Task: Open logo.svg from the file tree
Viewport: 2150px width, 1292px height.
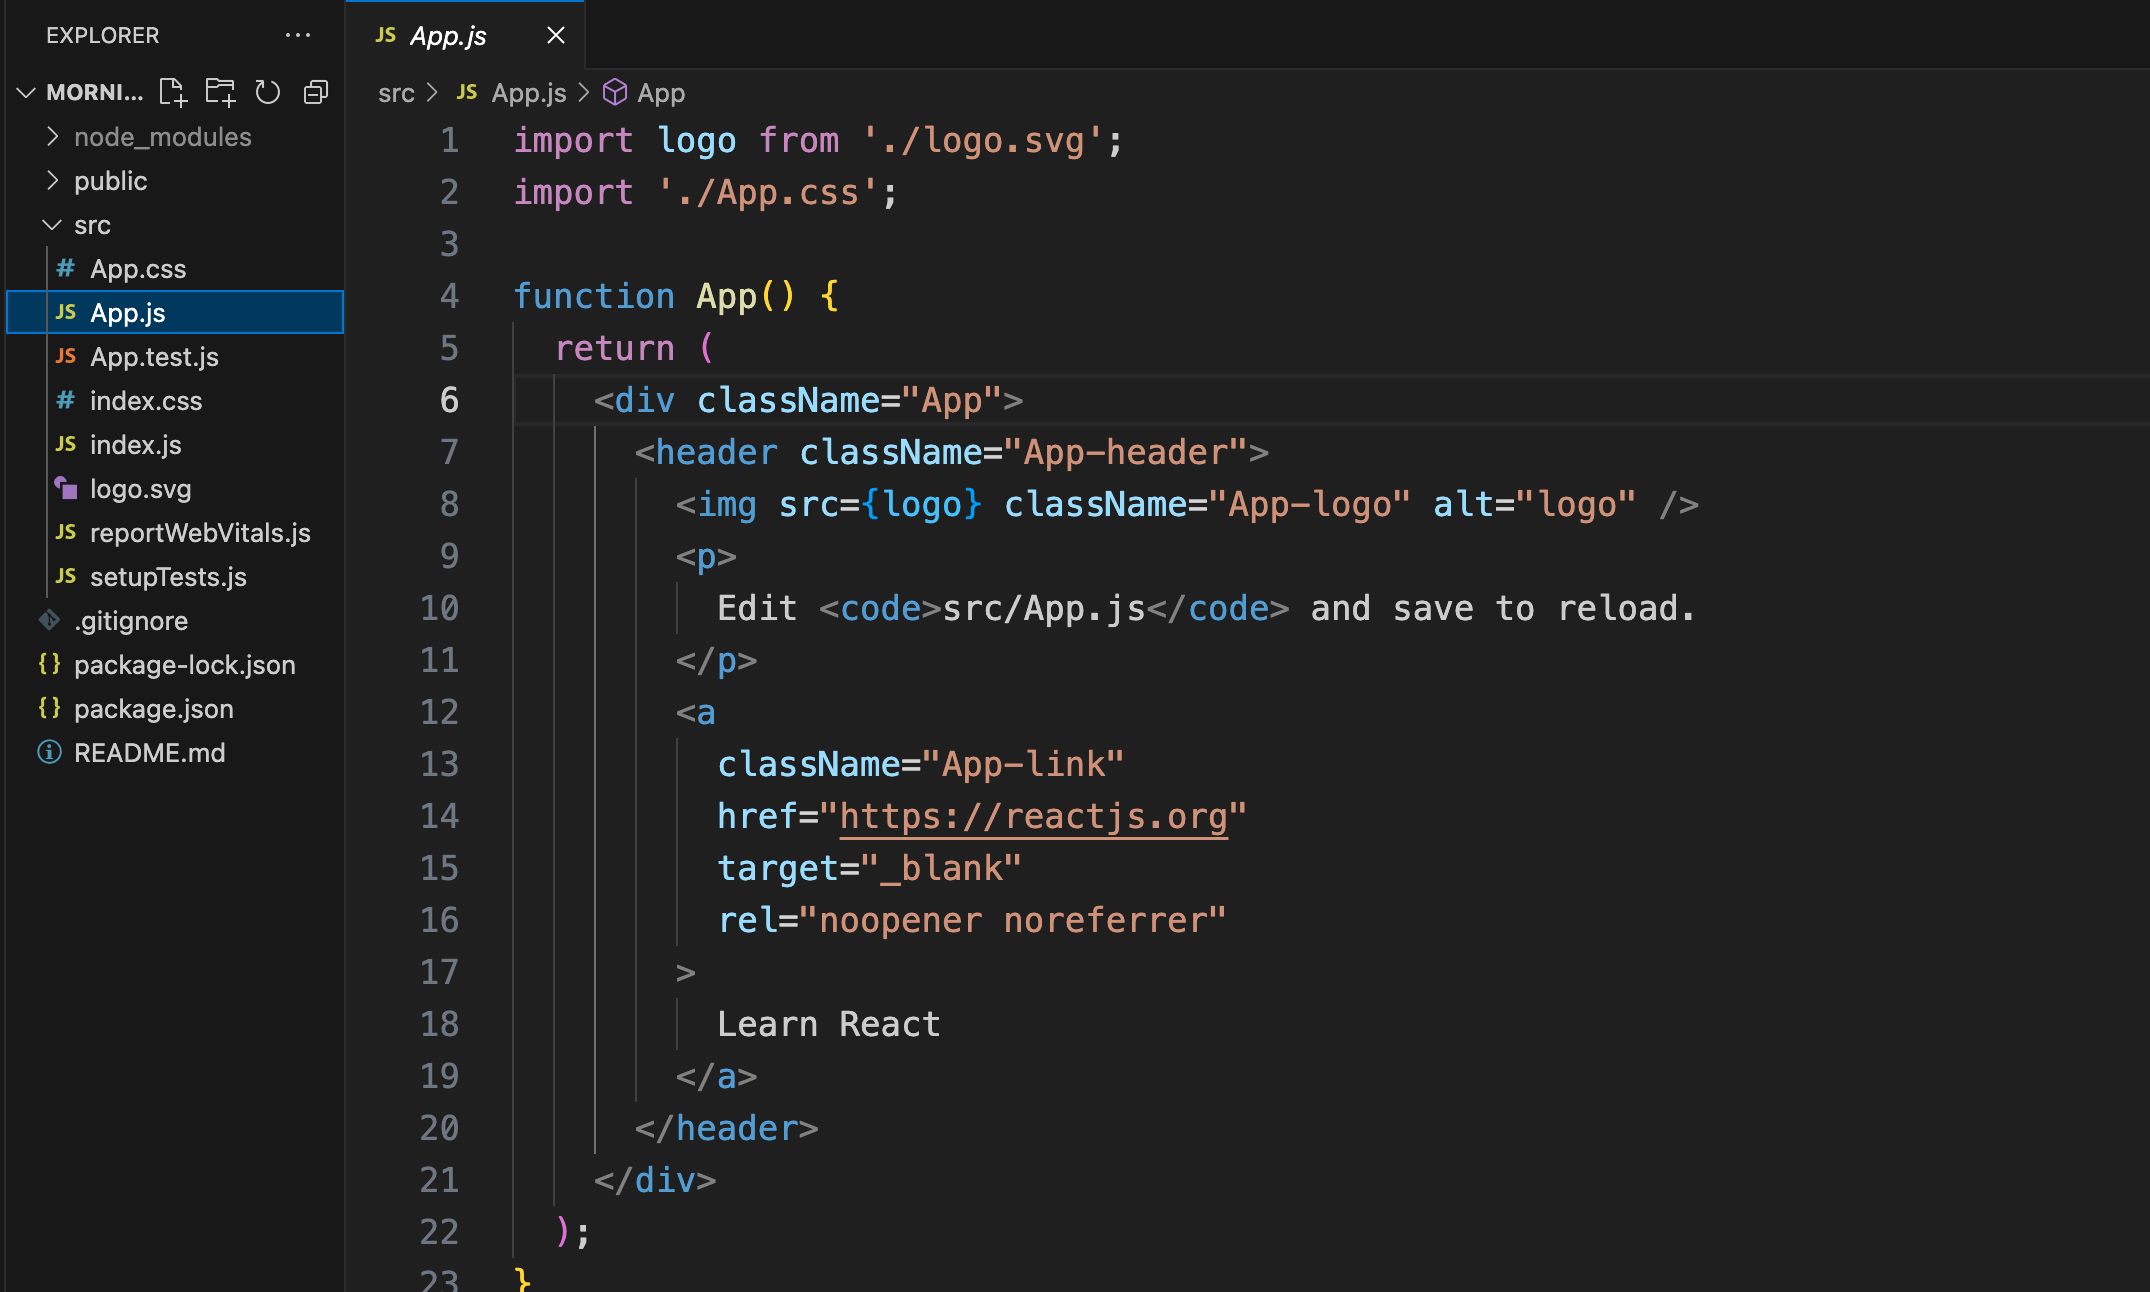Action: (140, 489)
